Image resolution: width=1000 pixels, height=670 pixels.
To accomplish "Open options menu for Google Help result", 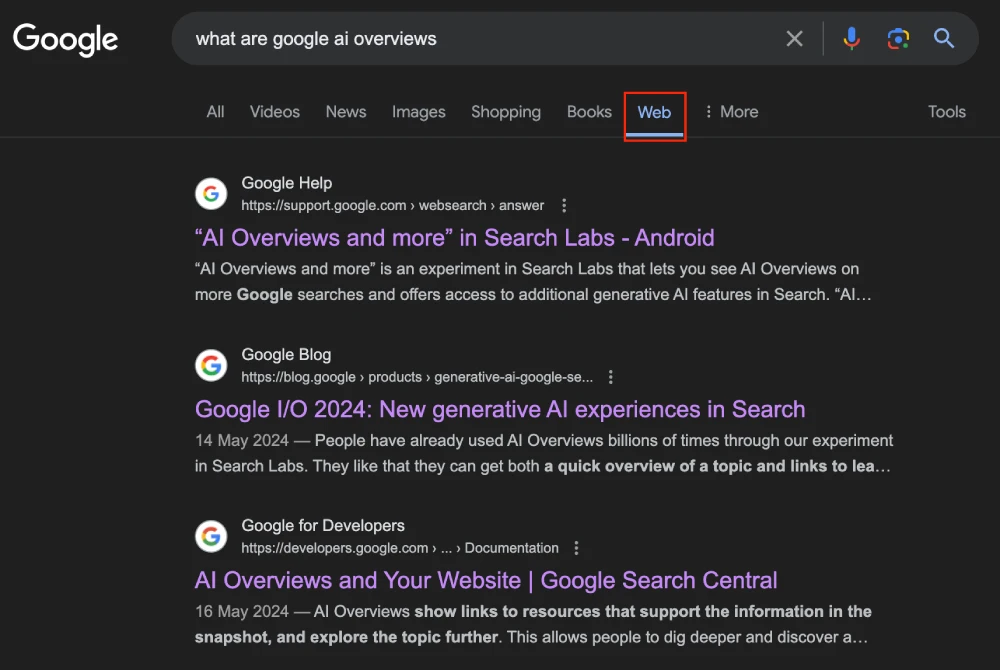I will (564, 206).
